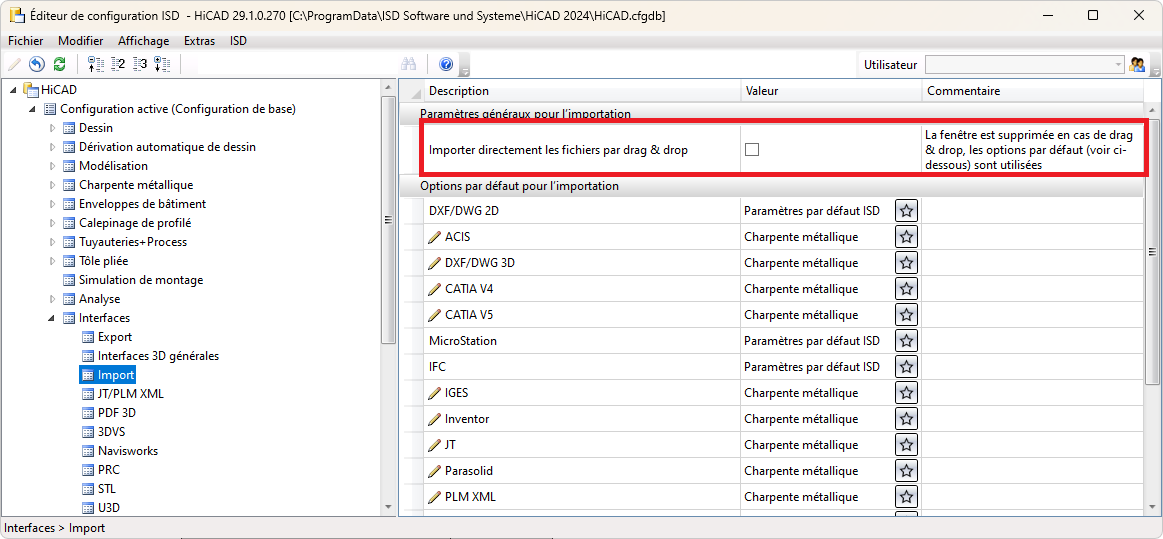The width and height of the screenshot is (1163, 539).
Task: Expand all tree levels toolbar icon
Action: (x=163, y=65)
